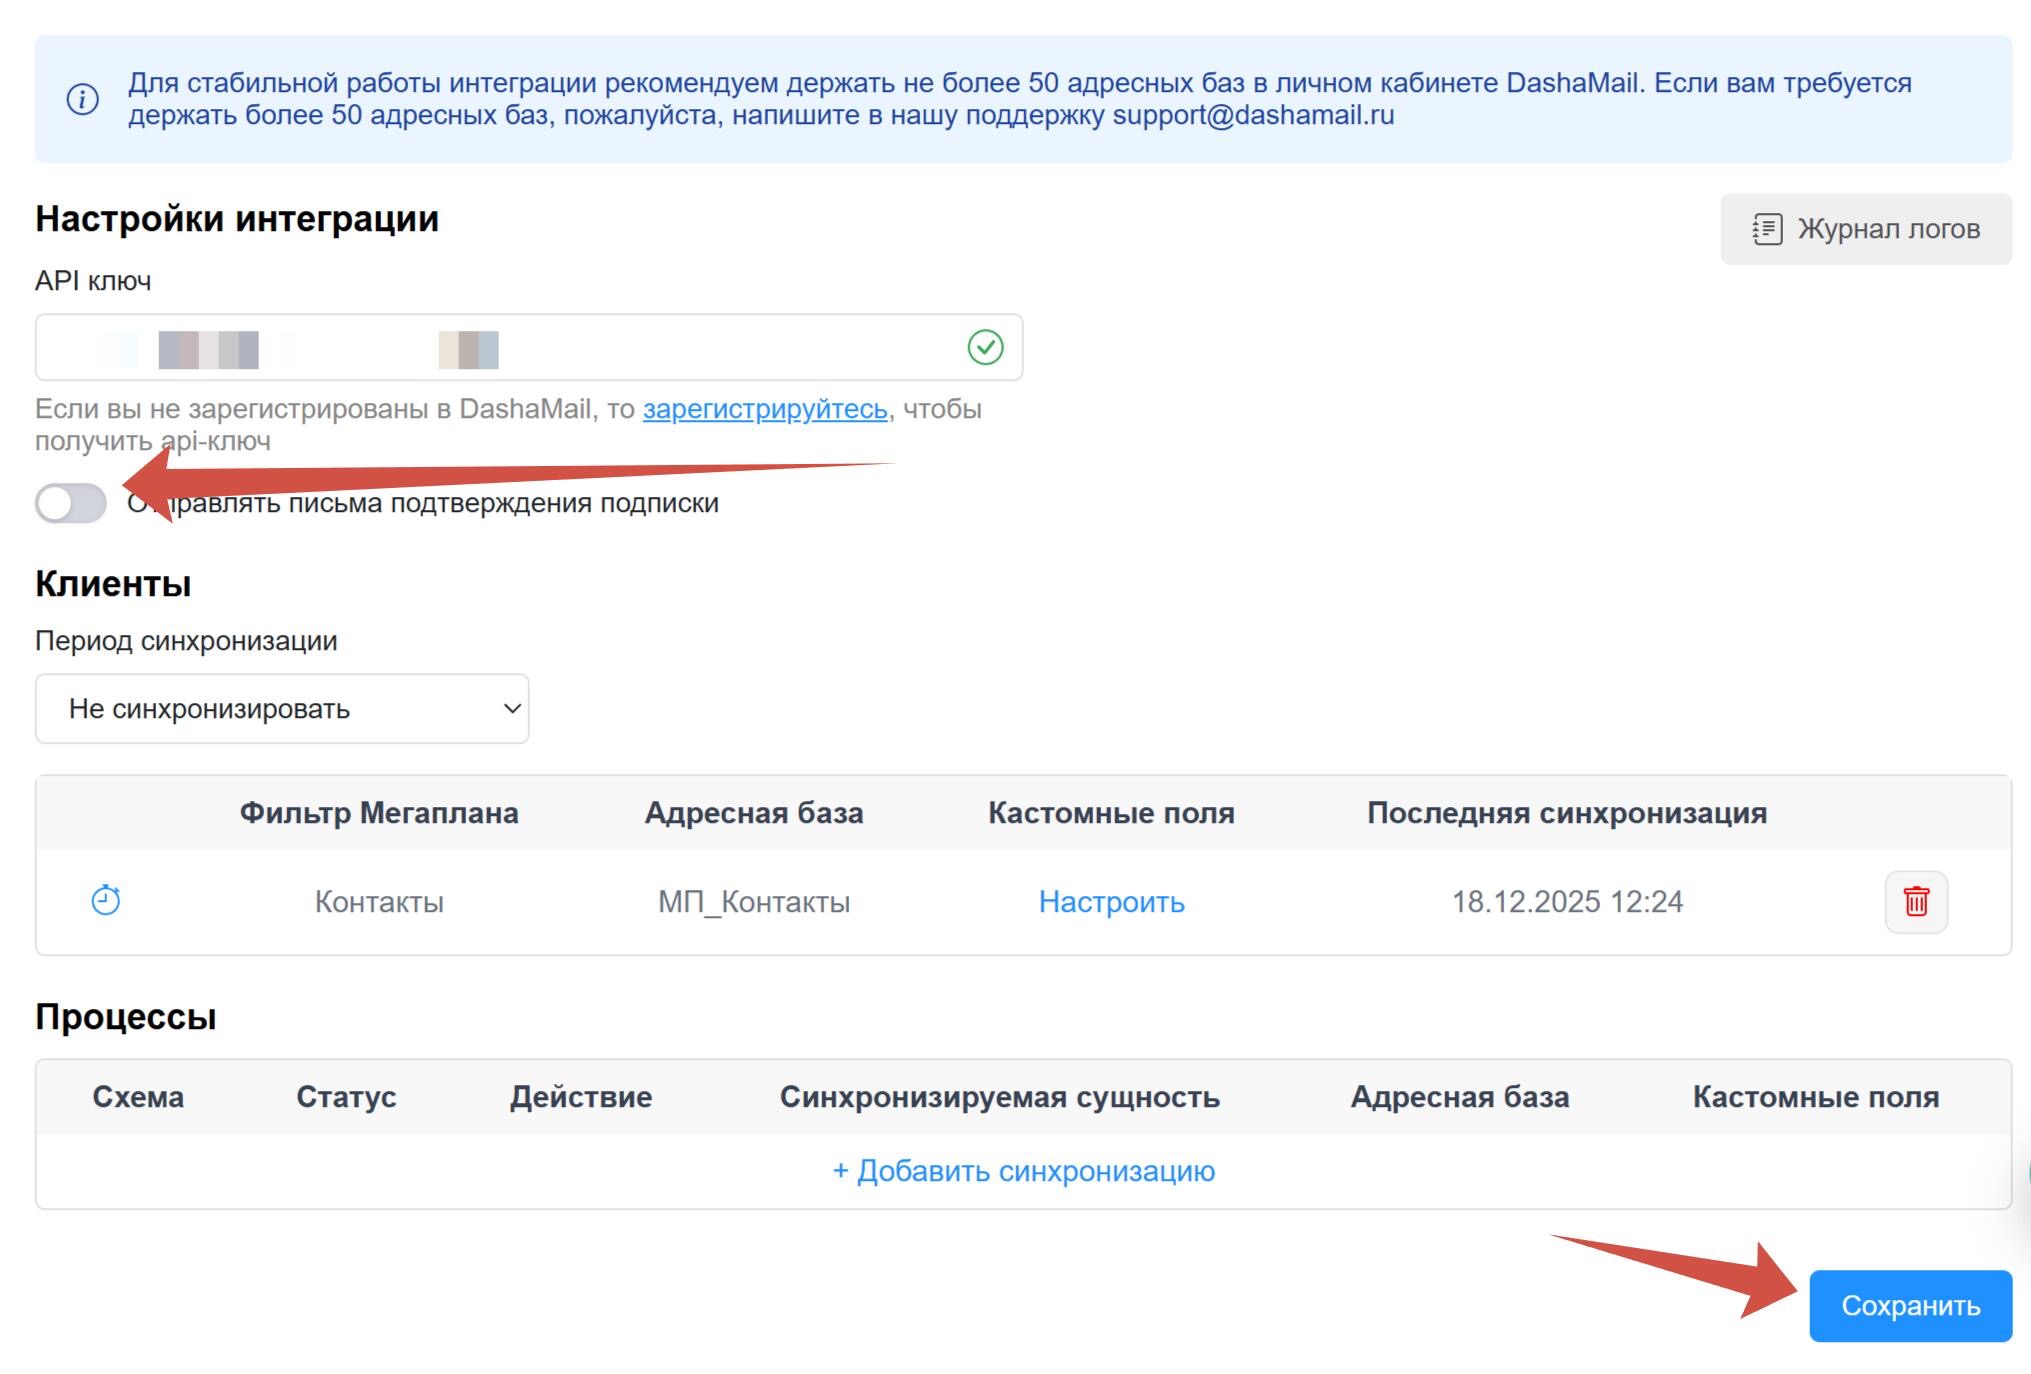2031x1374 pixels.
Task: Click the 'Статус' column header in the Процессы table
Action: (346, 1097)
